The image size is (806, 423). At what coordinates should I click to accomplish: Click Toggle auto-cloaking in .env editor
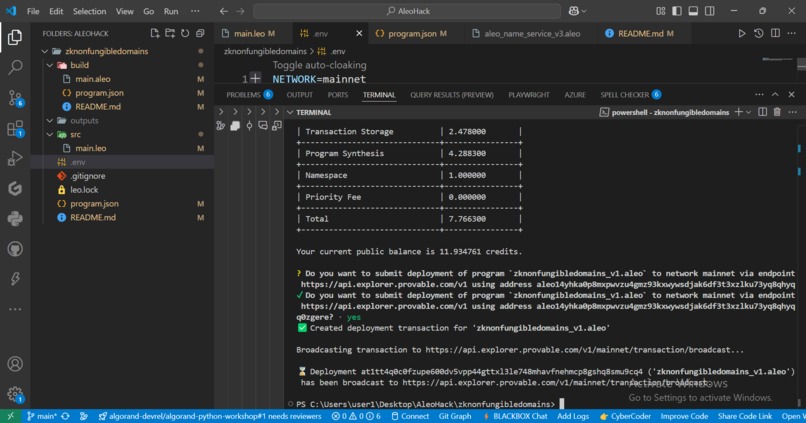click(x=319, y=65)
